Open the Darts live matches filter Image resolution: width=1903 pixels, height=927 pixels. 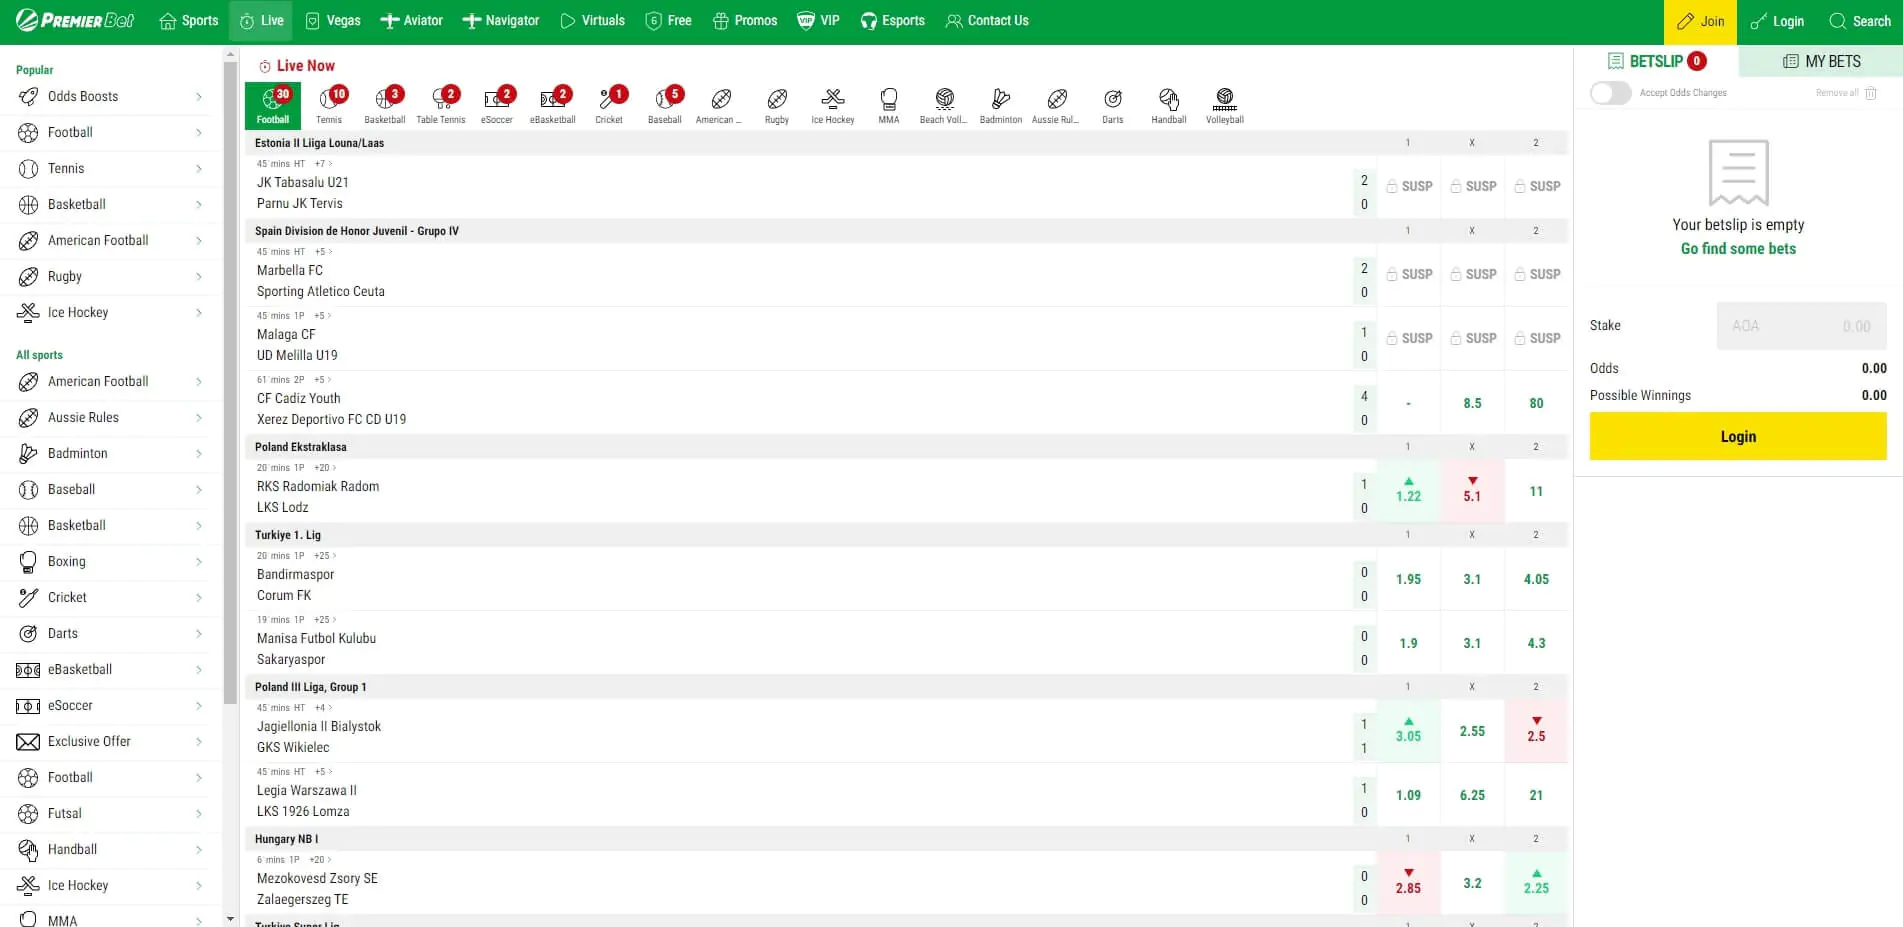click(x=1112, y=105)
